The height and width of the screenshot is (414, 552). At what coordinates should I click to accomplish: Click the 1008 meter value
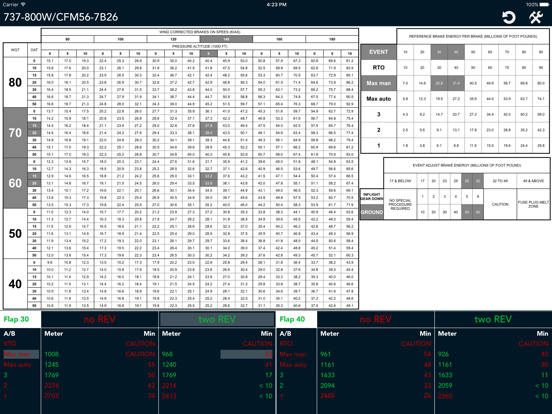click(51, 354)
